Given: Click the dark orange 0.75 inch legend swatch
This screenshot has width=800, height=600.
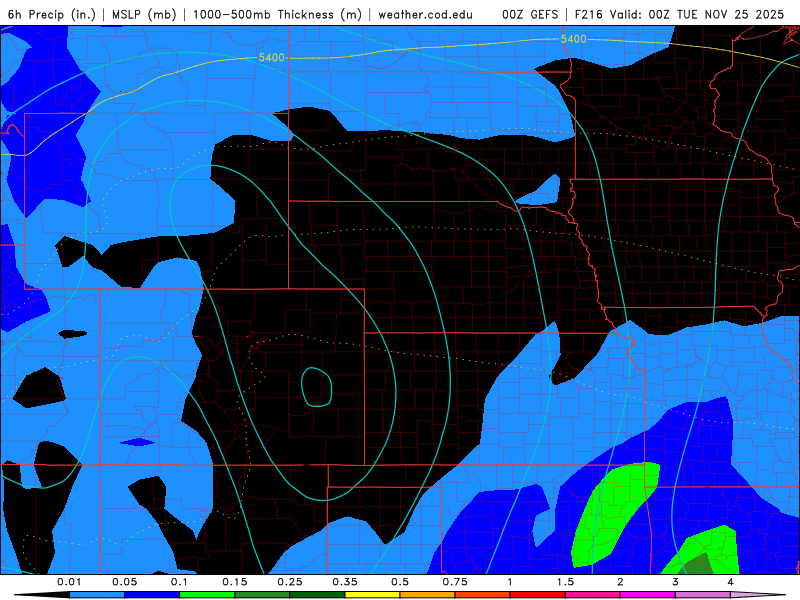Looking at the screenshot, I should (483, 595).
